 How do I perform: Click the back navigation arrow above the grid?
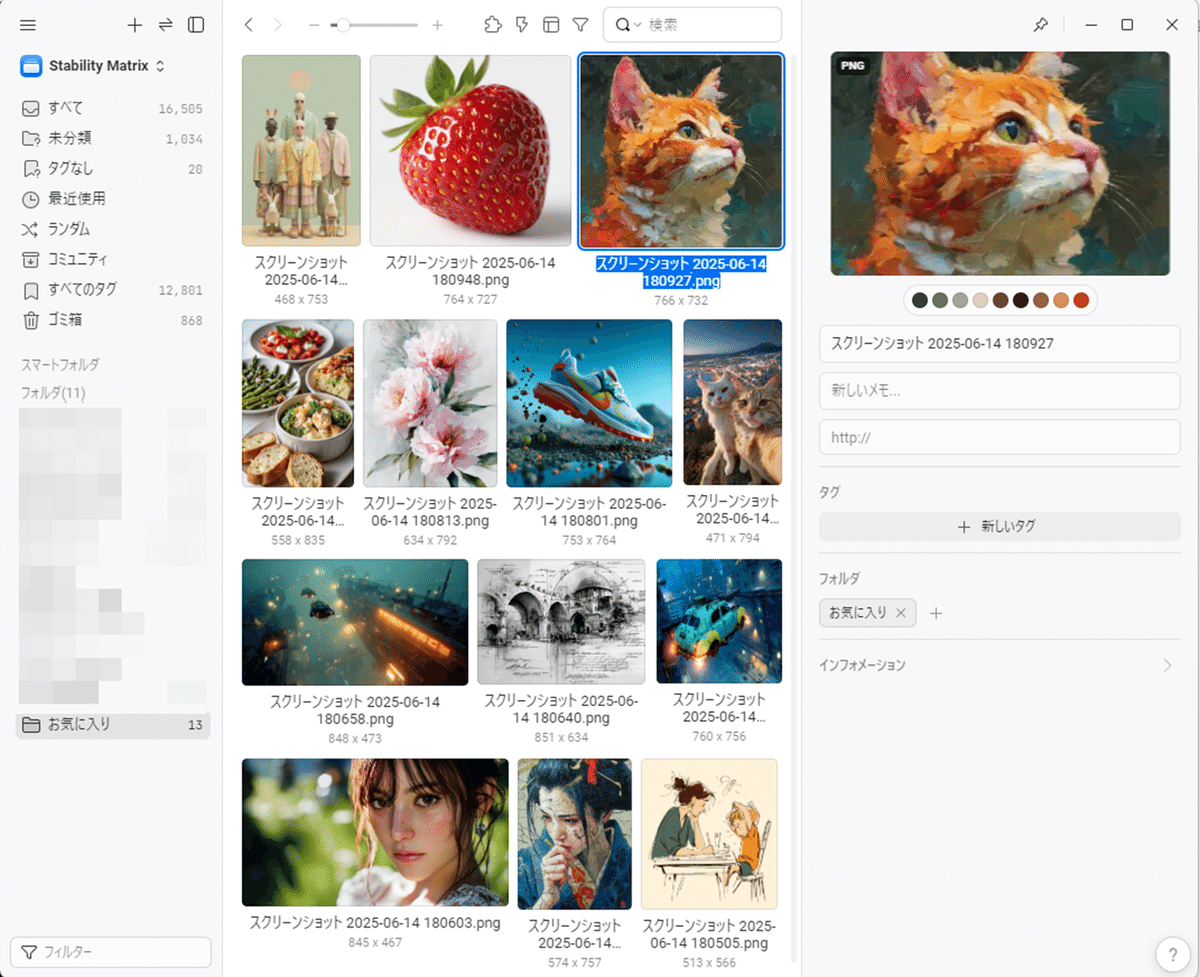click(x=248, y=24)
